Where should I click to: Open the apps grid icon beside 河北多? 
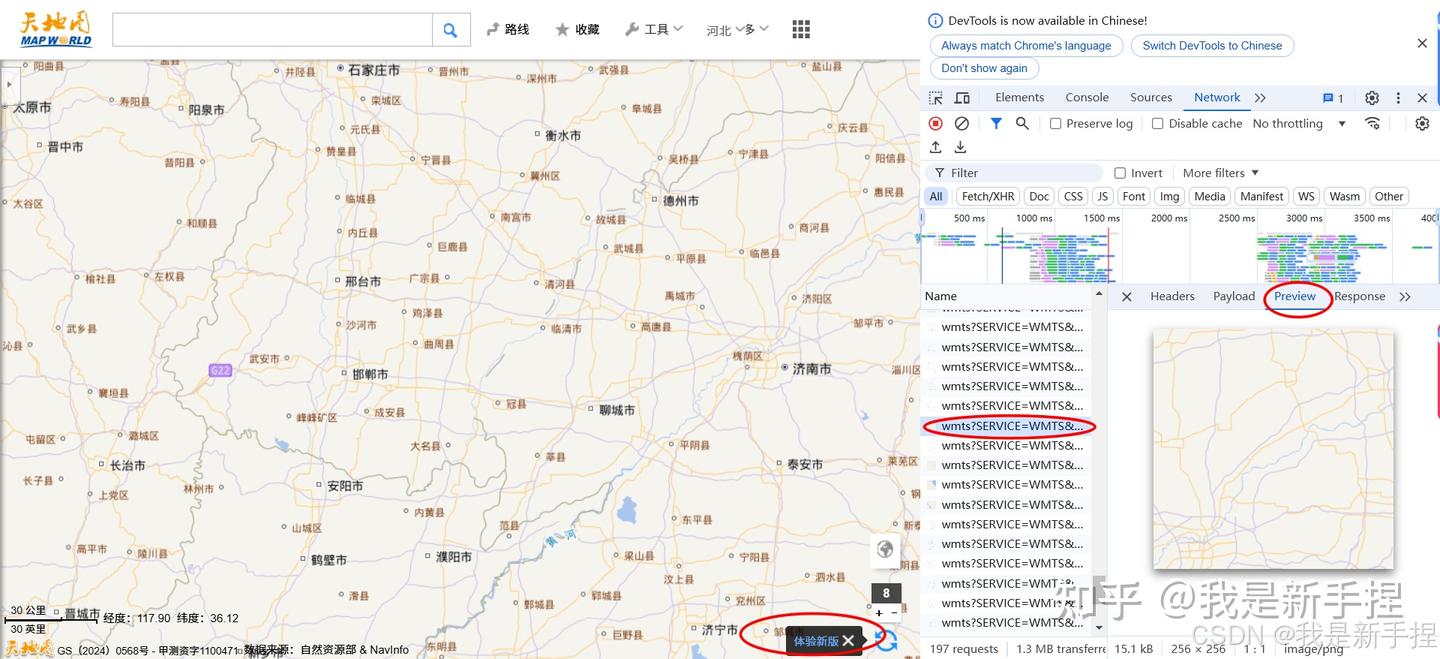(800, 29)
